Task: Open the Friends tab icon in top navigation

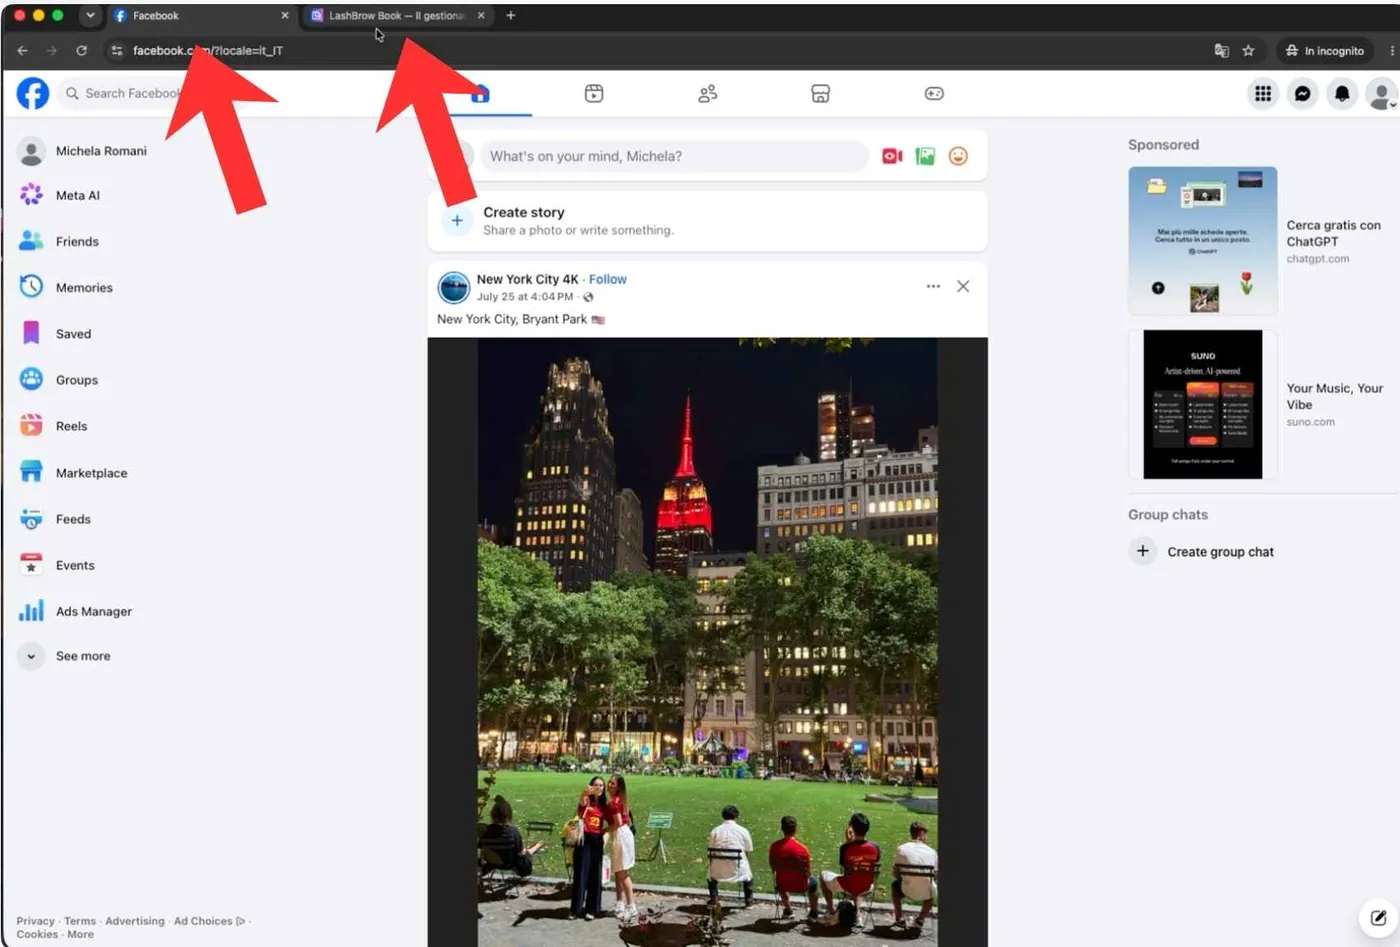Action: pos(708,93)
